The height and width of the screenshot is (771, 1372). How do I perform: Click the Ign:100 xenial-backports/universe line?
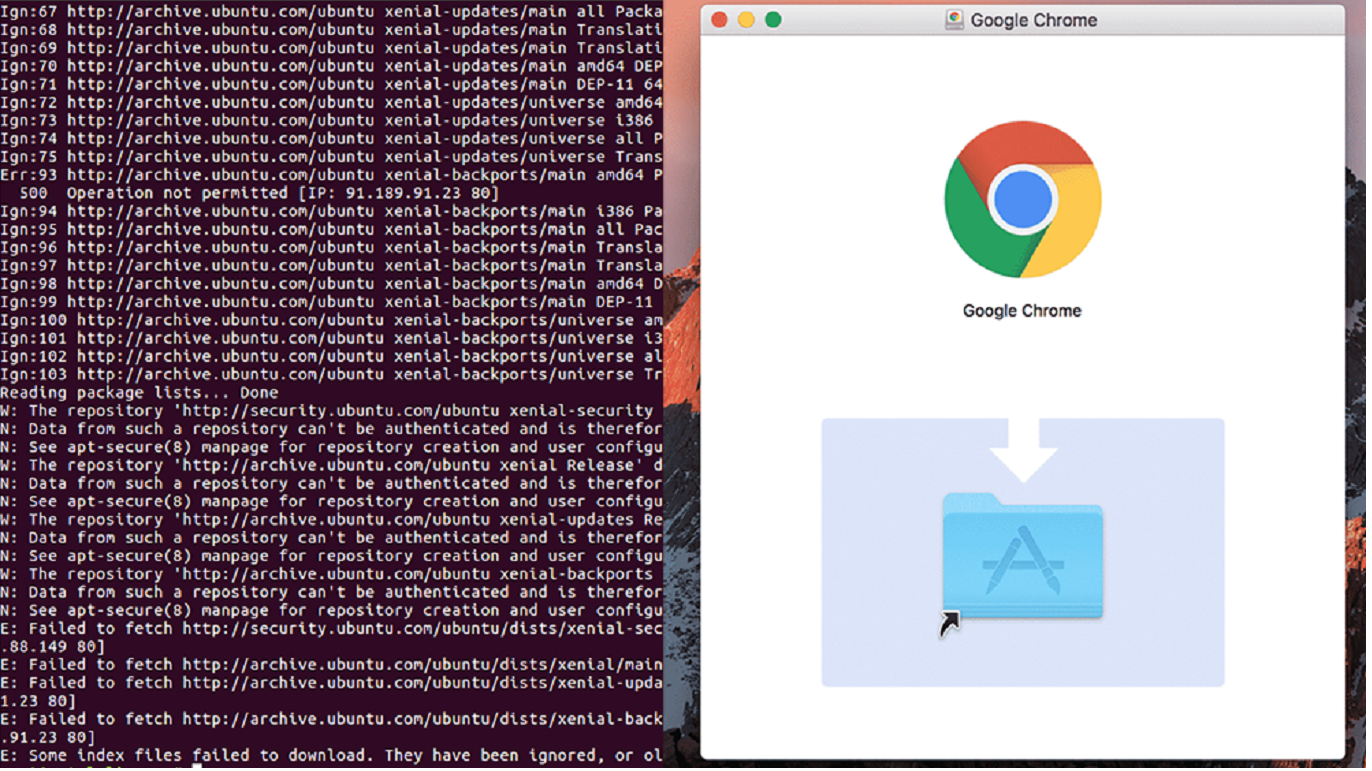coord(331,320)
